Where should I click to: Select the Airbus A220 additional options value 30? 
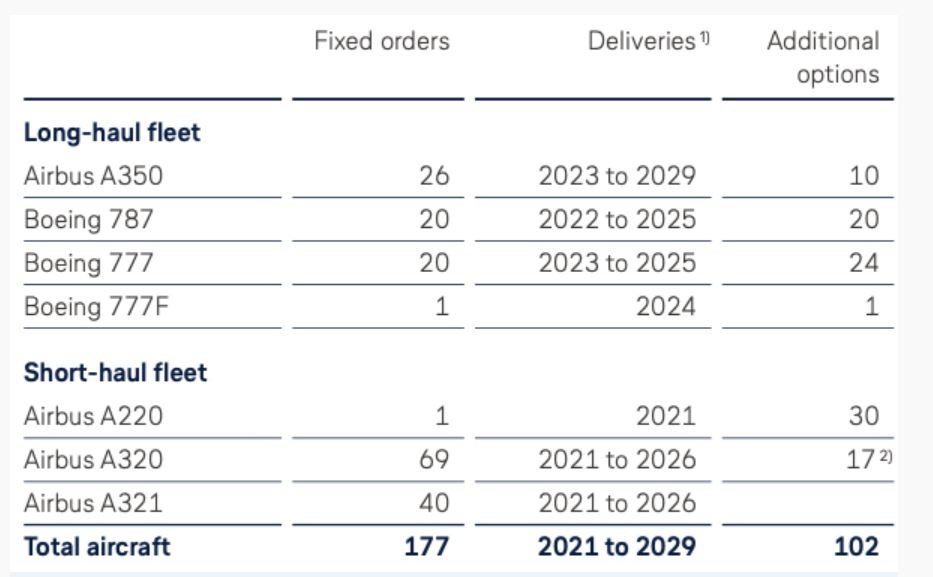click(863, 416)
